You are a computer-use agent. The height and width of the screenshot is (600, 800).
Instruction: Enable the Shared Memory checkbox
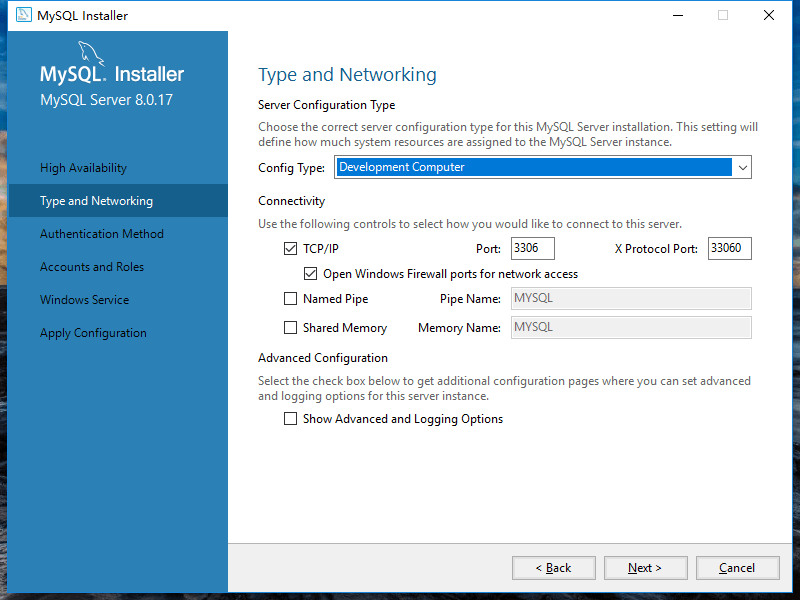coord(291,328)
